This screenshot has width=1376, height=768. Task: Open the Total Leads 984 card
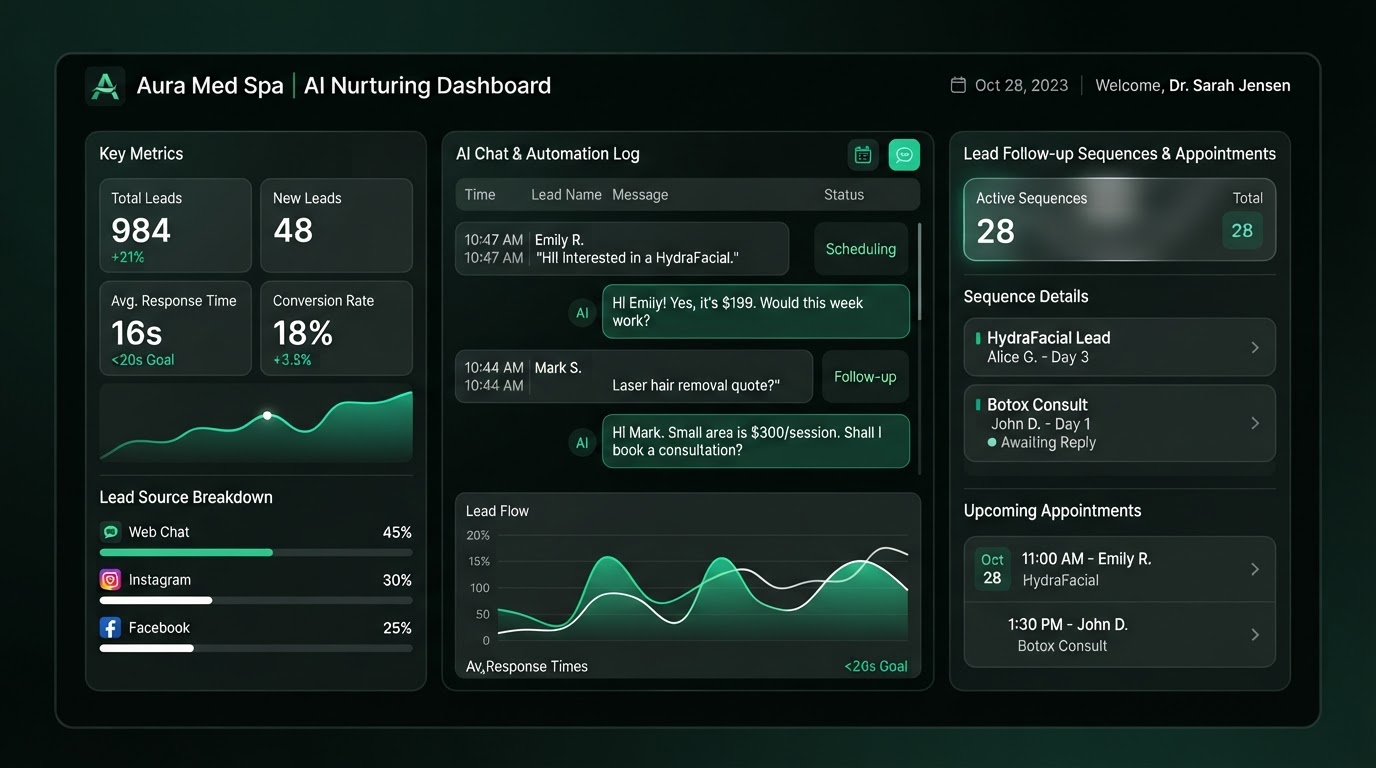click(175, 225)
